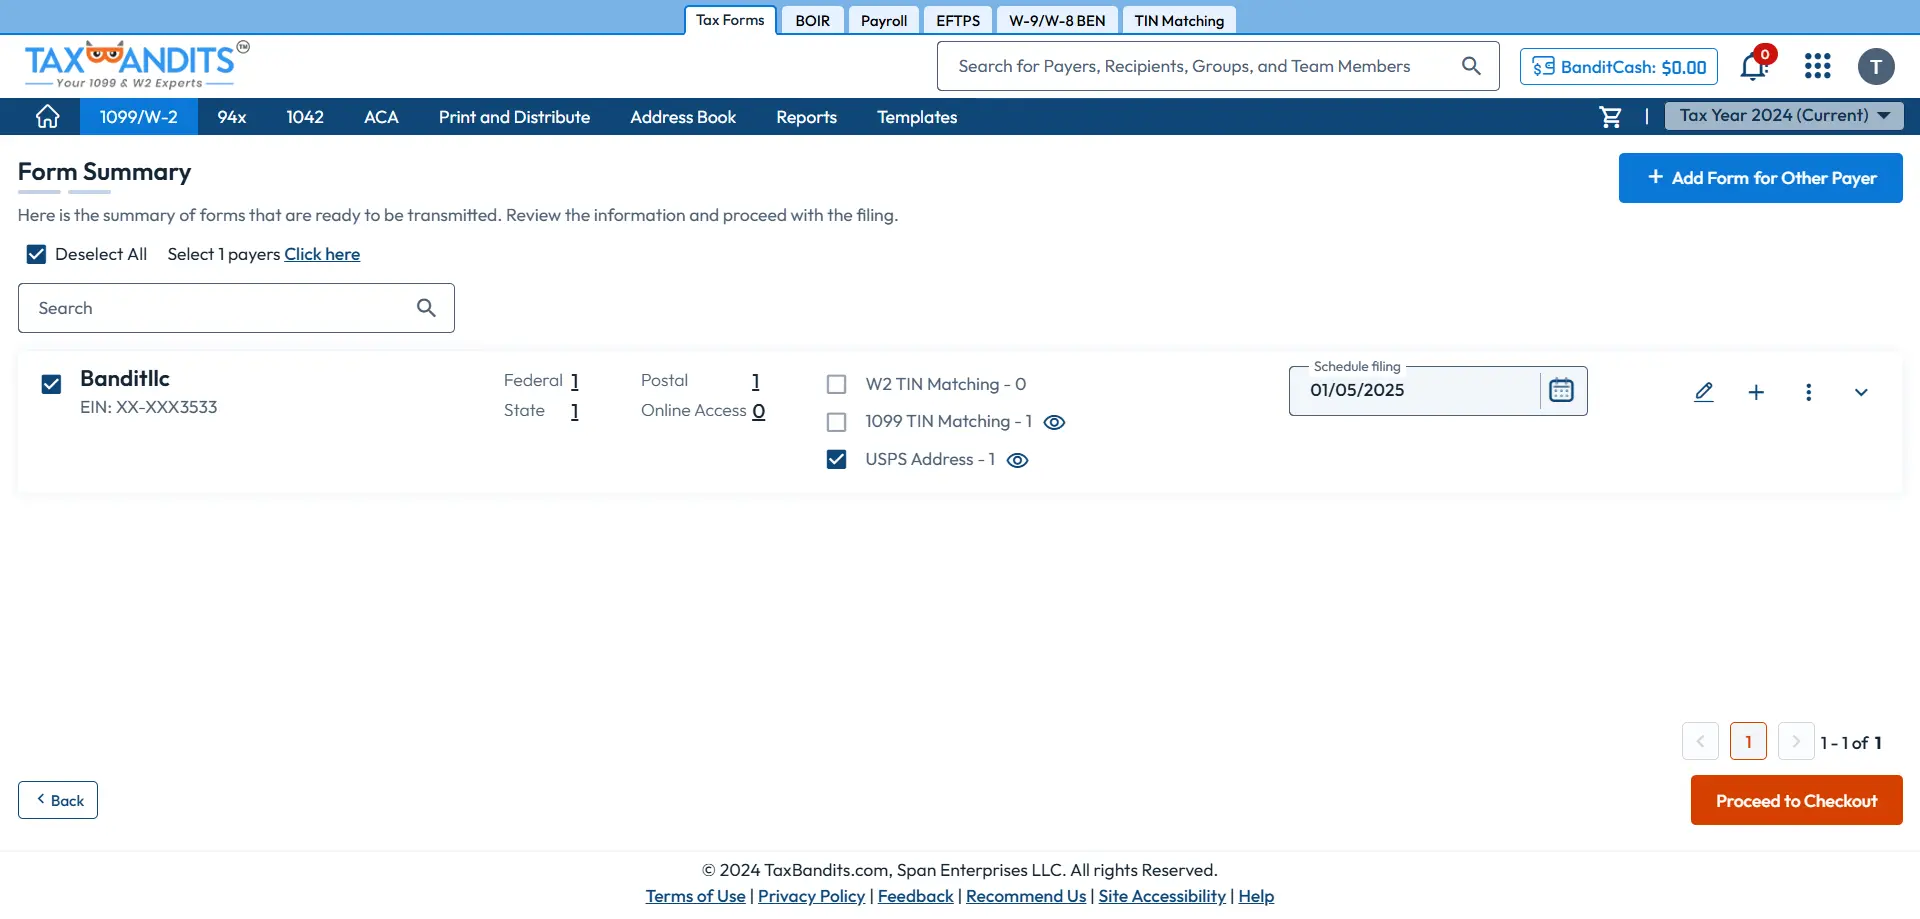This screenshot has height=919, width=1920.
Task: Open the Tax Year 2024 dropdown
Action: coord(1784,116)
